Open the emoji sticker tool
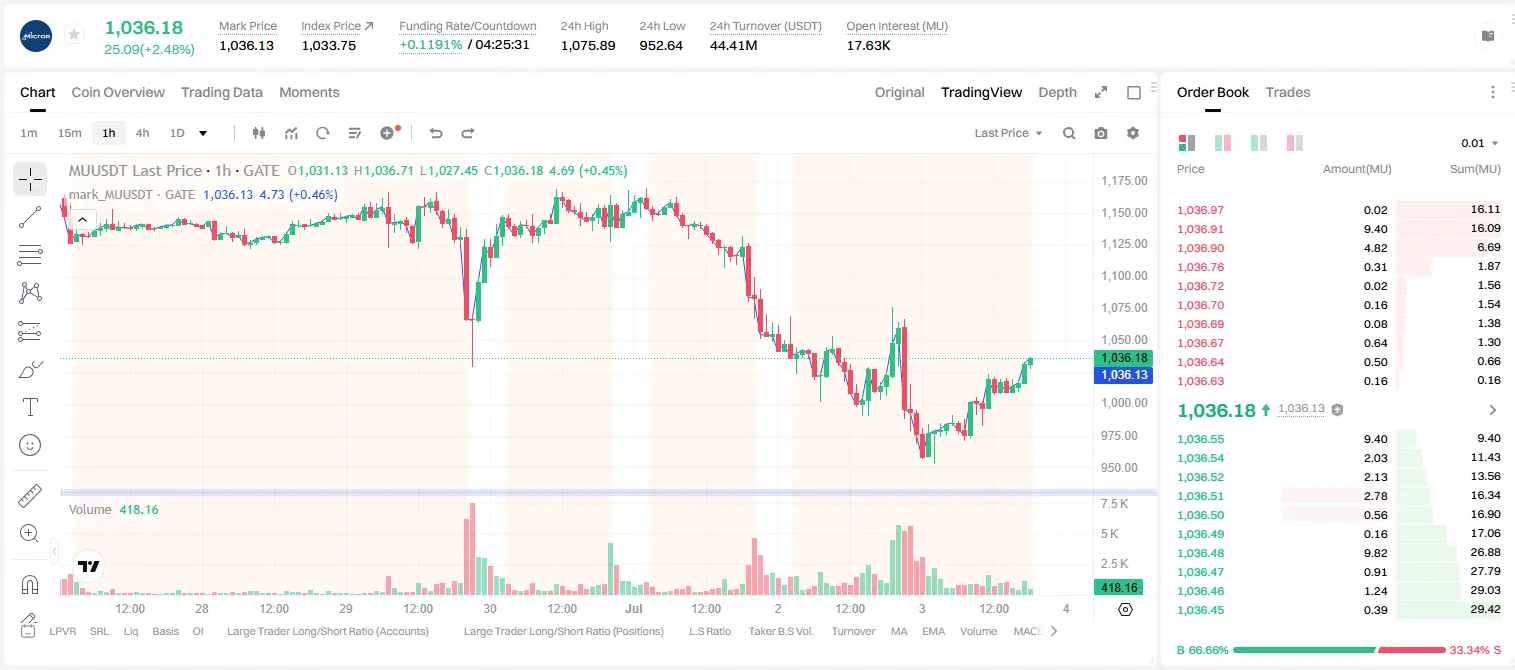The image size is (1515, 670). tap(30, 445)
